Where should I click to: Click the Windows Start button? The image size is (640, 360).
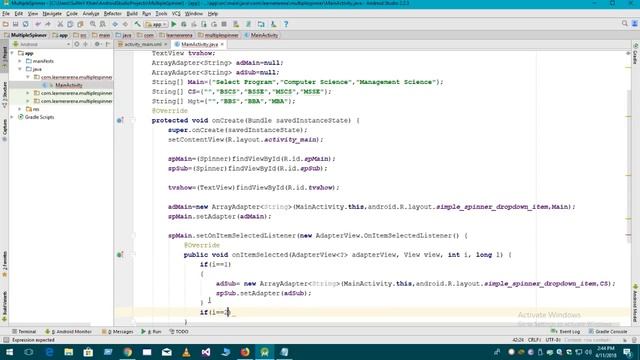tap(9, 352)
